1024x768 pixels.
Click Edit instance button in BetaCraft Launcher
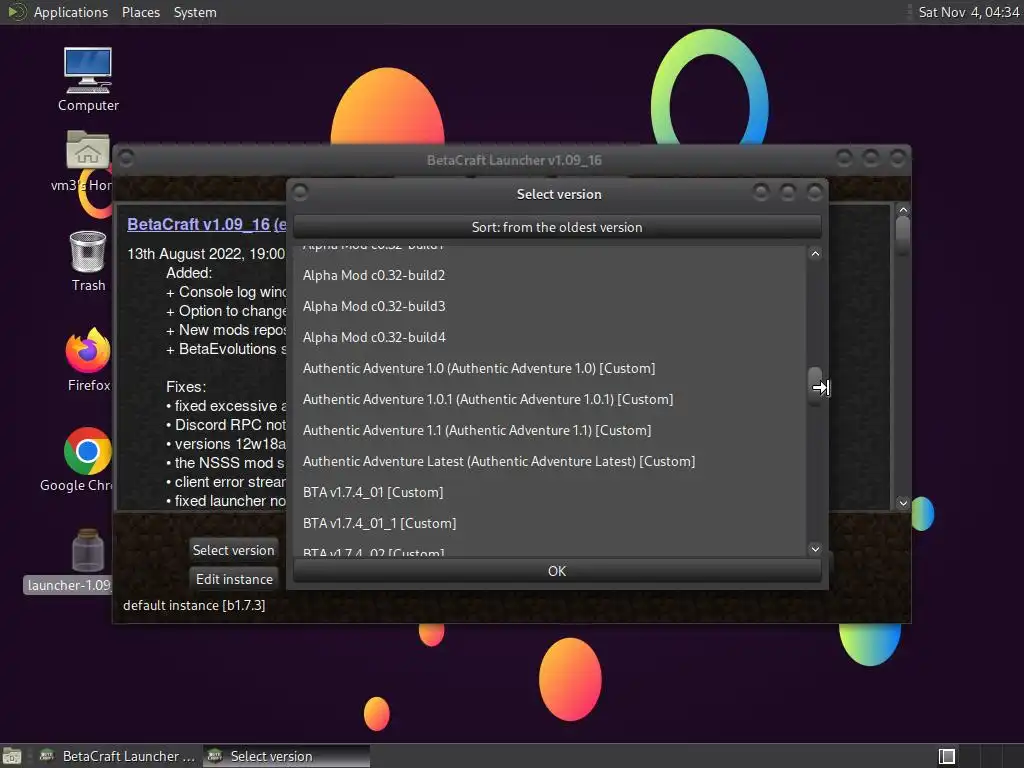(x=234, y=579)
